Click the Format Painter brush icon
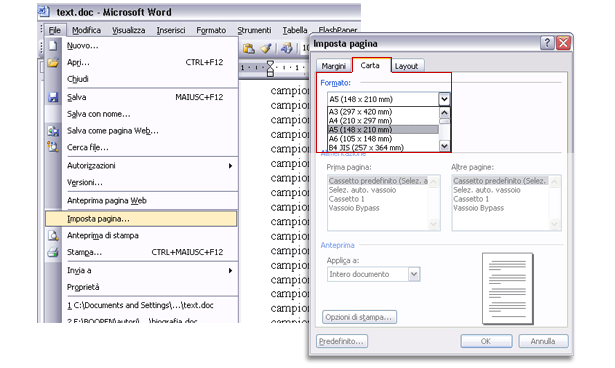This screenshot has width=615, height=368. pyautogui.click(x=266, y=49)
